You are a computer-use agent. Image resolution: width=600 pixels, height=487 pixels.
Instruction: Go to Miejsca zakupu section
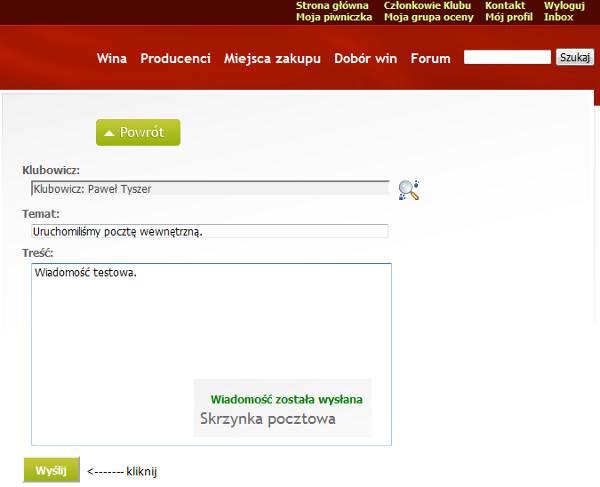(x=272, y=58)
